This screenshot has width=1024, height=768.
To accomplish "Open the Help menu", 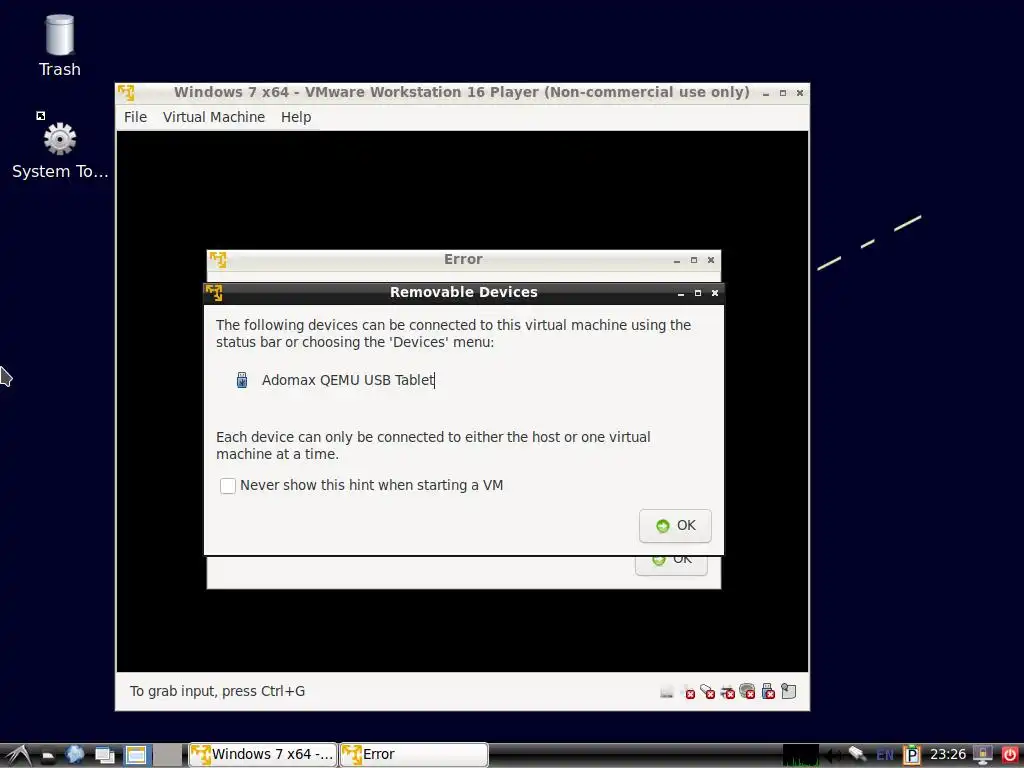I will (x=296, y=118).
